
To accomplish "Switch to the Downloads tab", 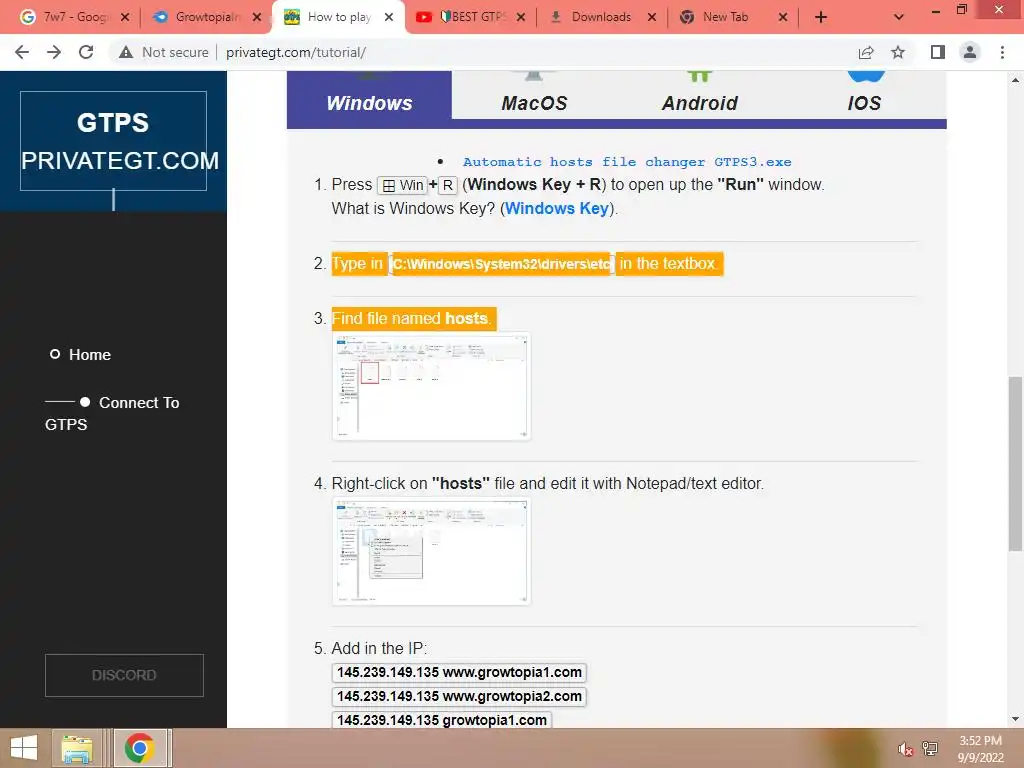I will (601, 17).
